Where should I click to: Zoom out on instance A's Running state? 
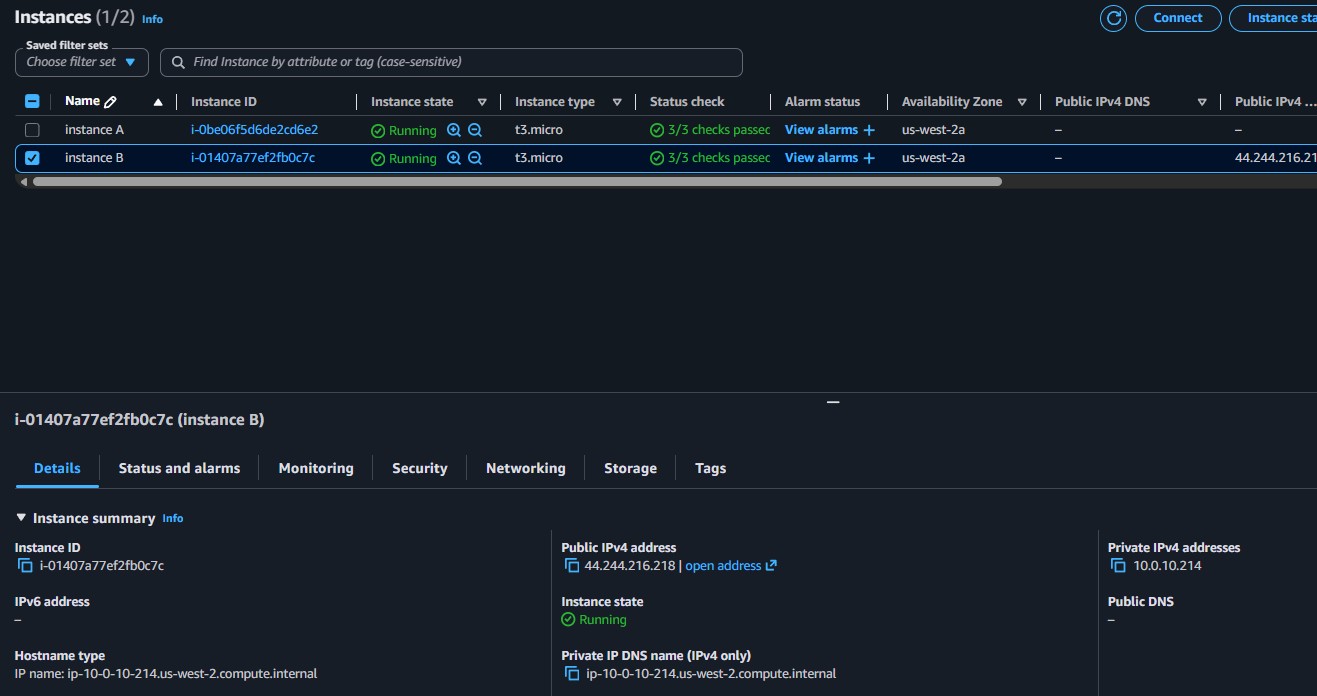click(474, 129)
